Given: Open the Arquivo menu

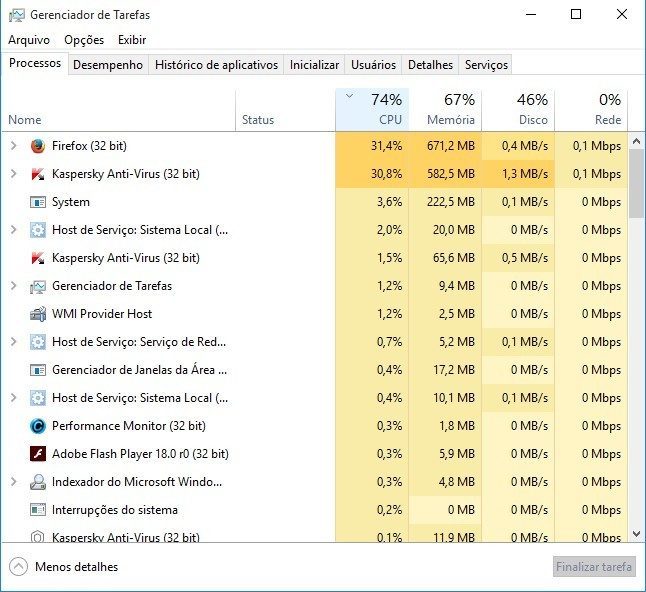Looking at the screenshot, I should [29, 40].
